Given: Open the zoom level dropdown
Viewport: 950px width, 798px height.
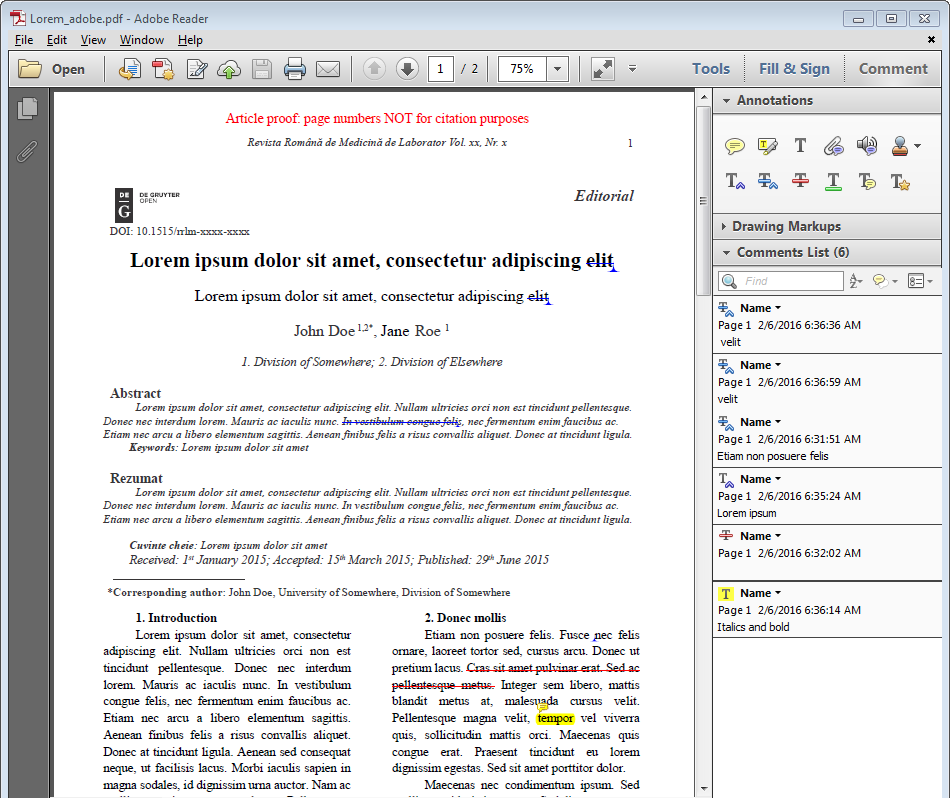Looking at the screenshot, I should point(557,68).
